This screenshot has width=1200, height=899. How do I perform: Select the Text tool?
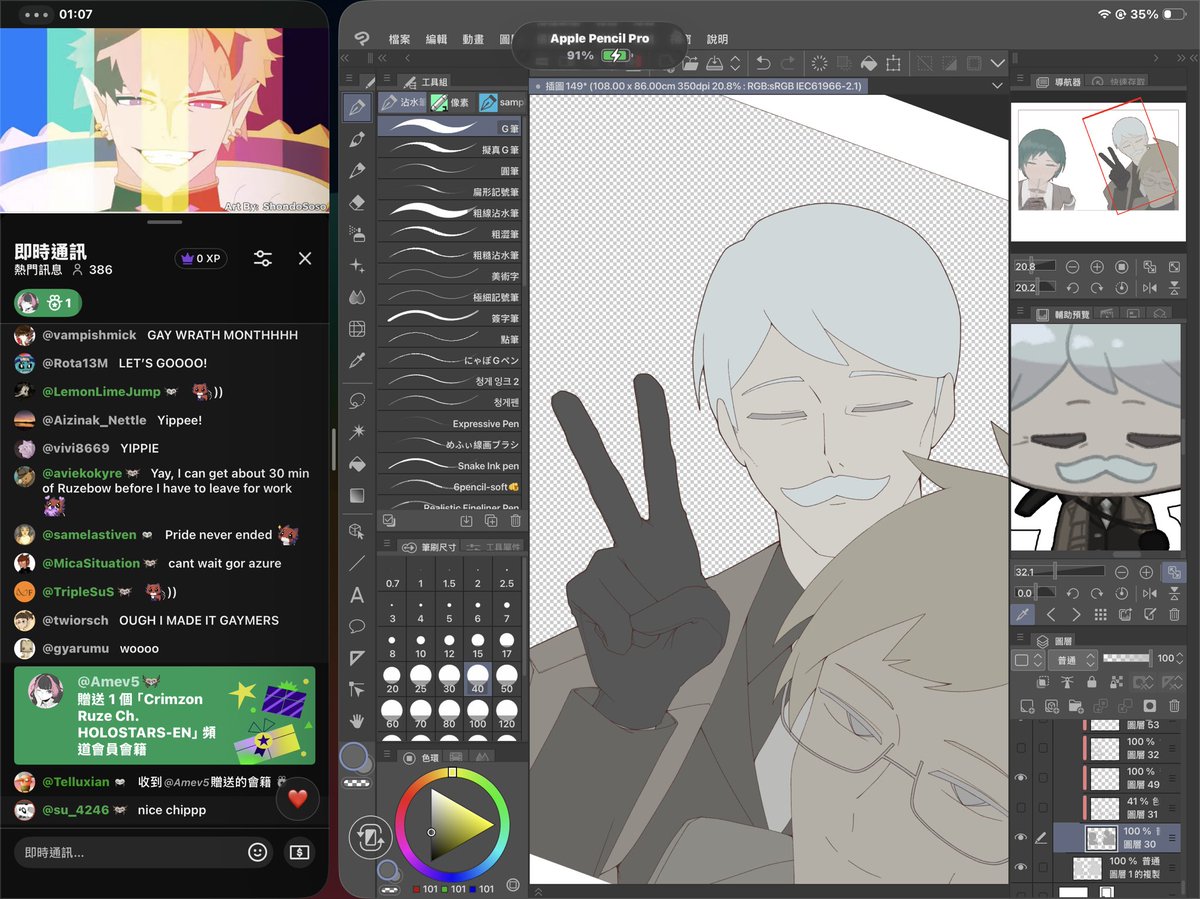pyautogui.click(x=357, y=595)
